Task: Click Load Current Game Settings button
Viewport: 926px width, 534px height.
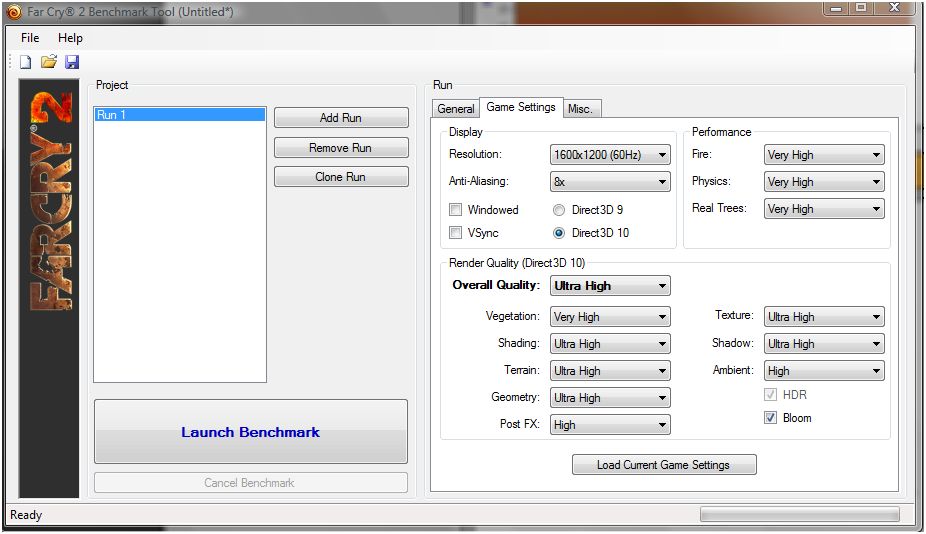Action: click(664, 465)
